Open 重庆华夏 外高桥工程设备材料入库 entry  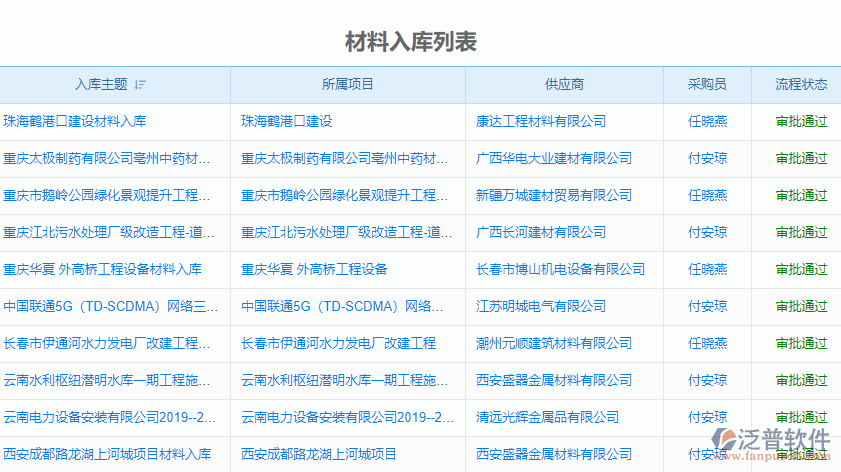pos(102,270)
